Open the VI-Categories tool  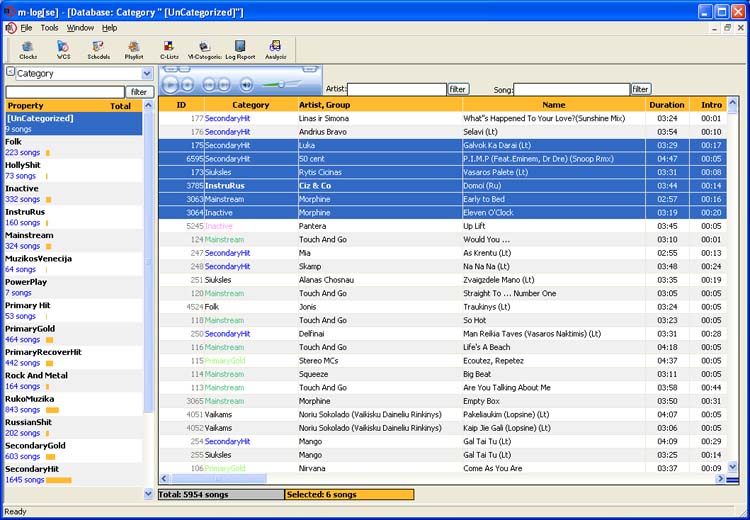coord(204,50)
